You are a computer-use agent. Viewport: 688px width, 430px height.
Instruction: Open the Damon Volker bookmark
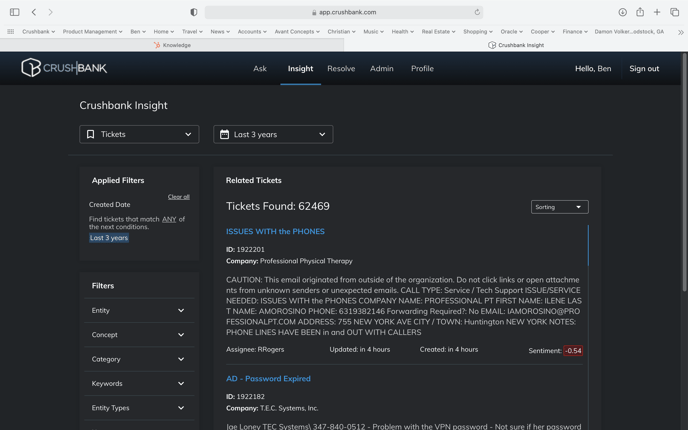[x=629, y=32]
